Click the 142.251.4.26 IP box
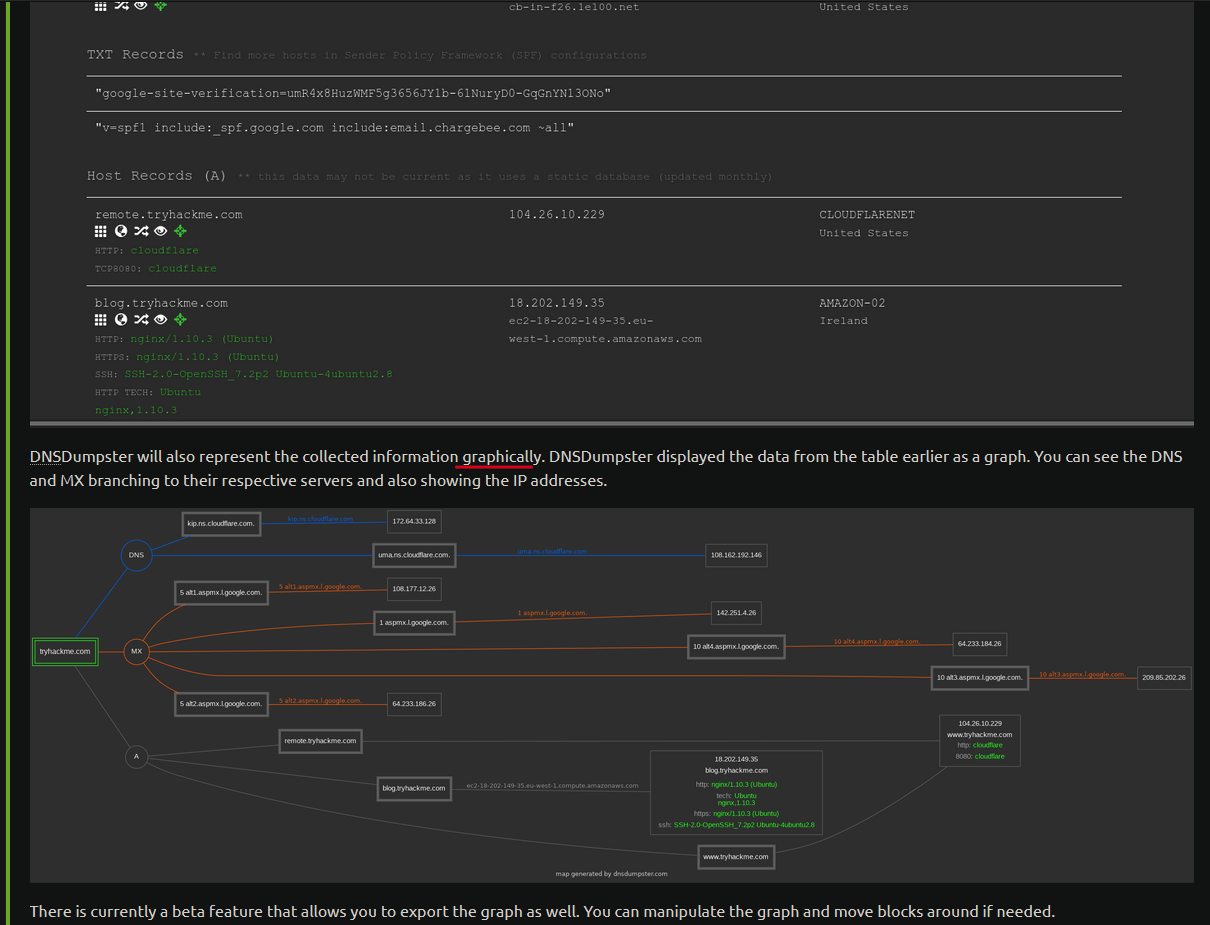Screen dimensions: 1210x925 pos(736,612)
